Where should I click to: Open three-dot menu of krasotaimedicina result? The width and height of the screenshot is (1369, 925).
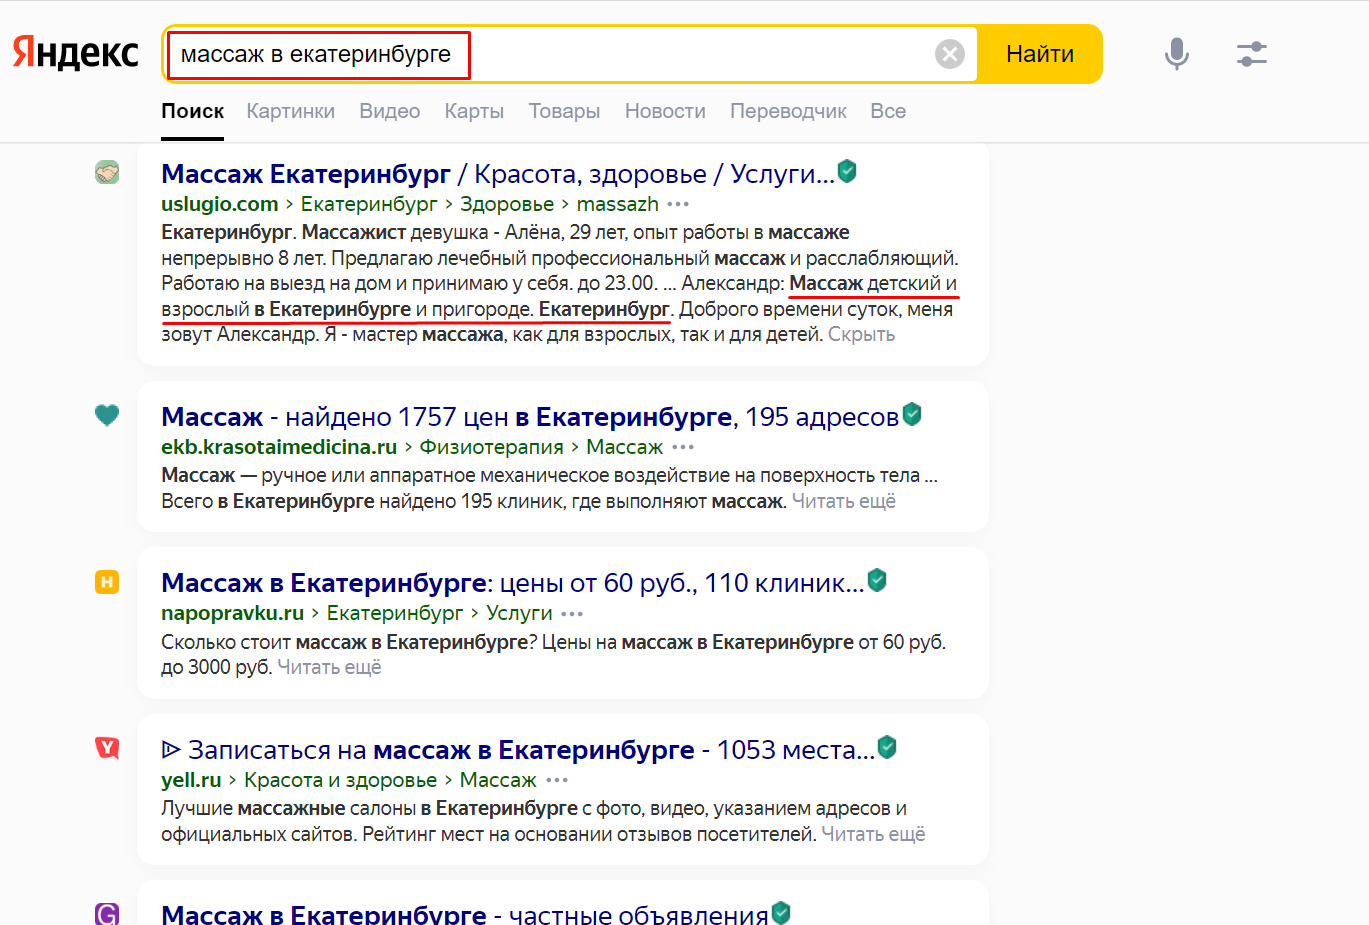pyautogui.click(x=683, y=447)
